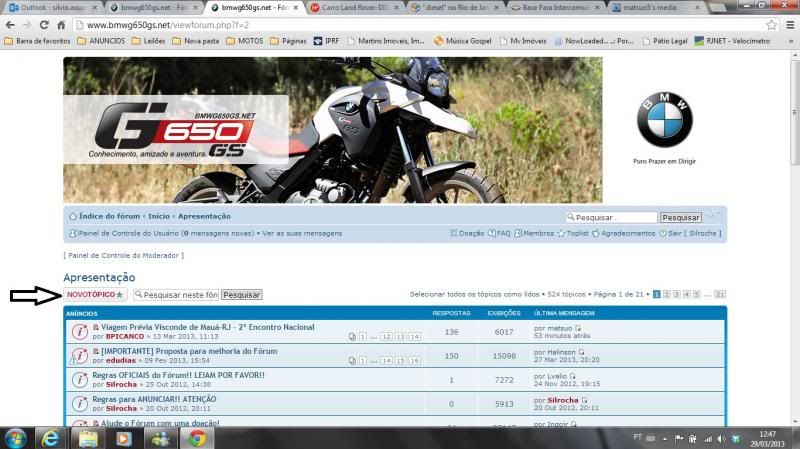This screenshot has height=449, width=800.
Task: Open BPICANCO author profile
Action: tap(125, 337)
